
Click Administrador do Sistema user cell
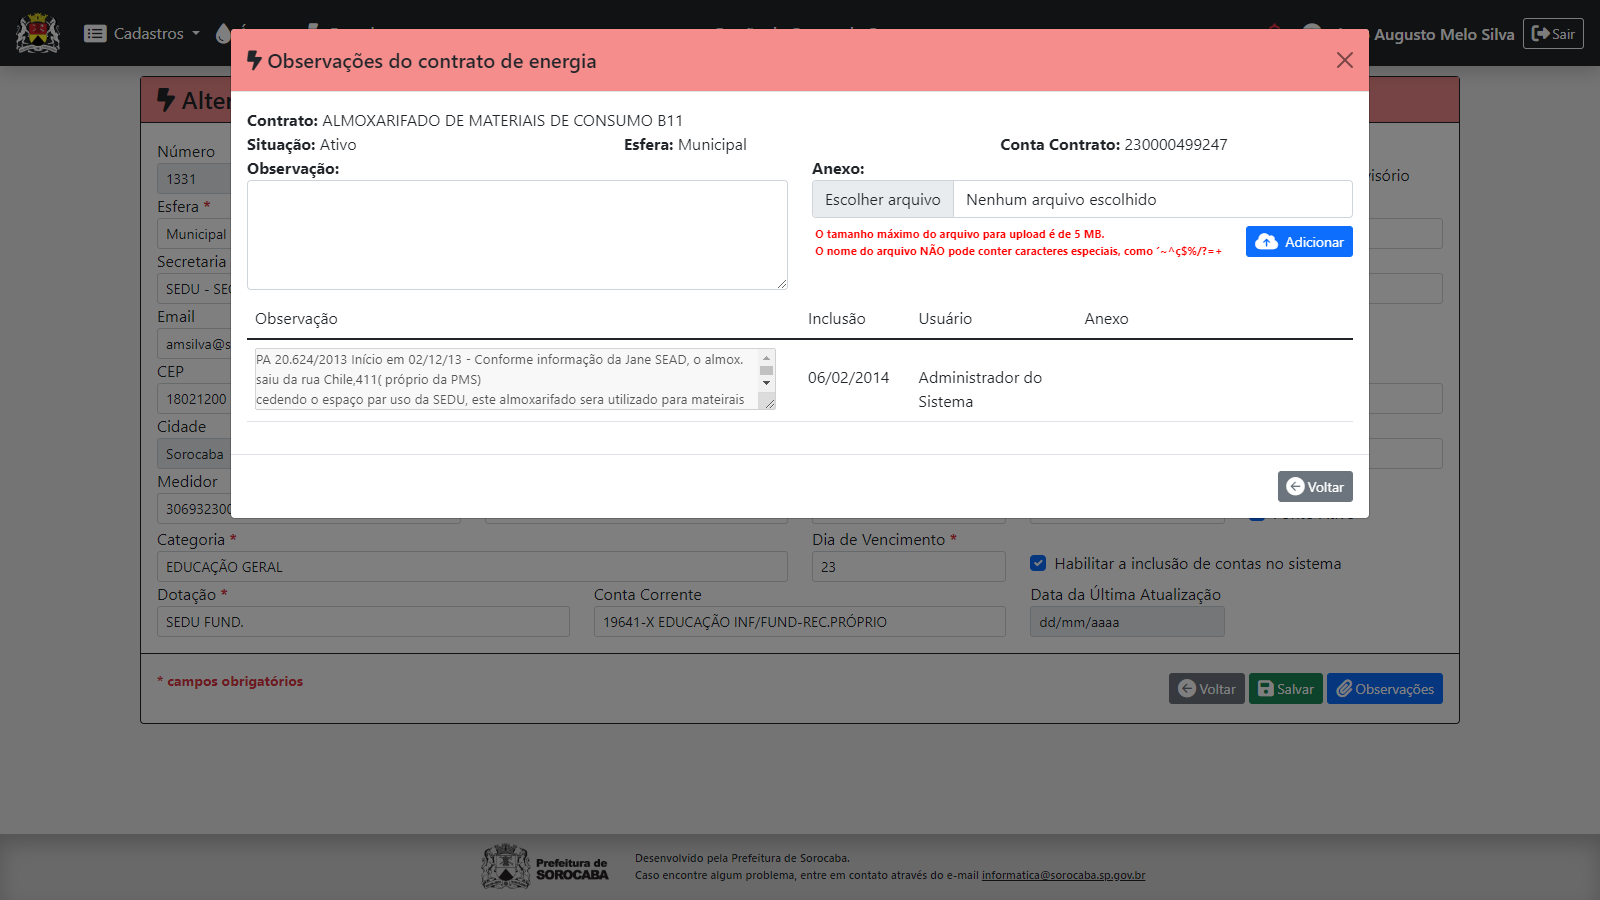pyautogui.click(x=980, y=389)
